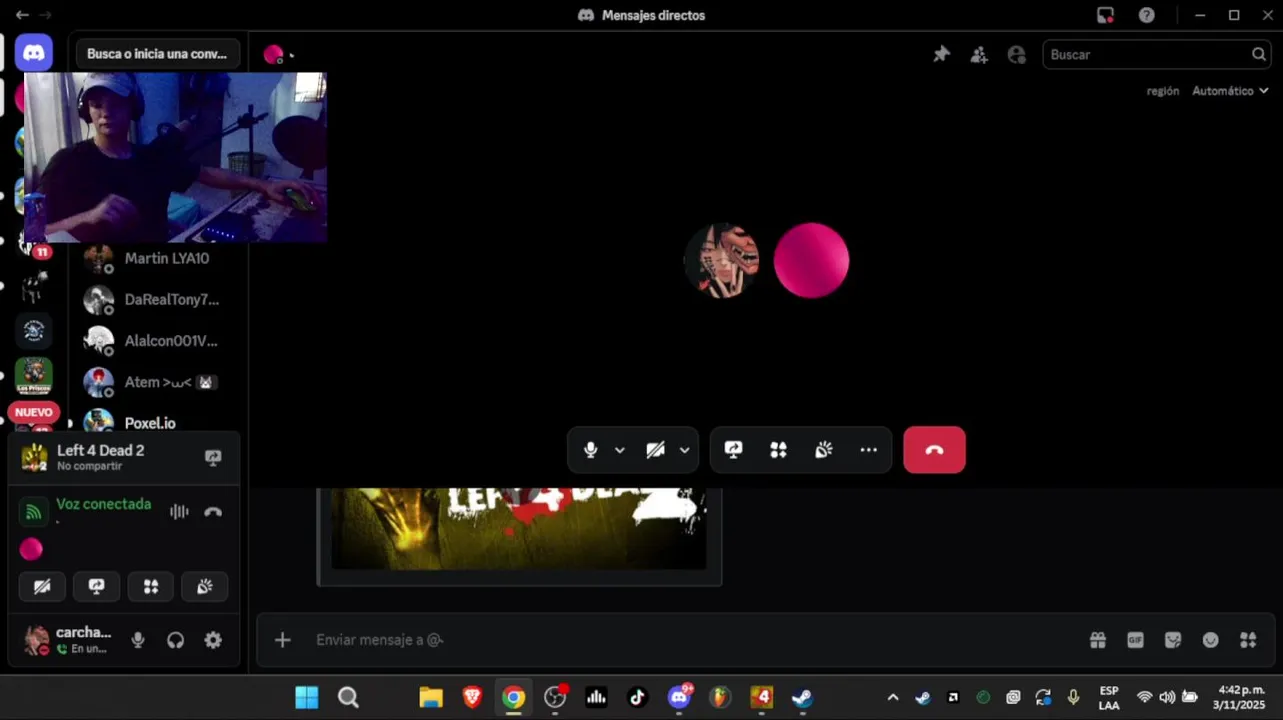Open activities in the call control bar
Viewport: 1283px width, 720px height.
[x=778, y=450]
